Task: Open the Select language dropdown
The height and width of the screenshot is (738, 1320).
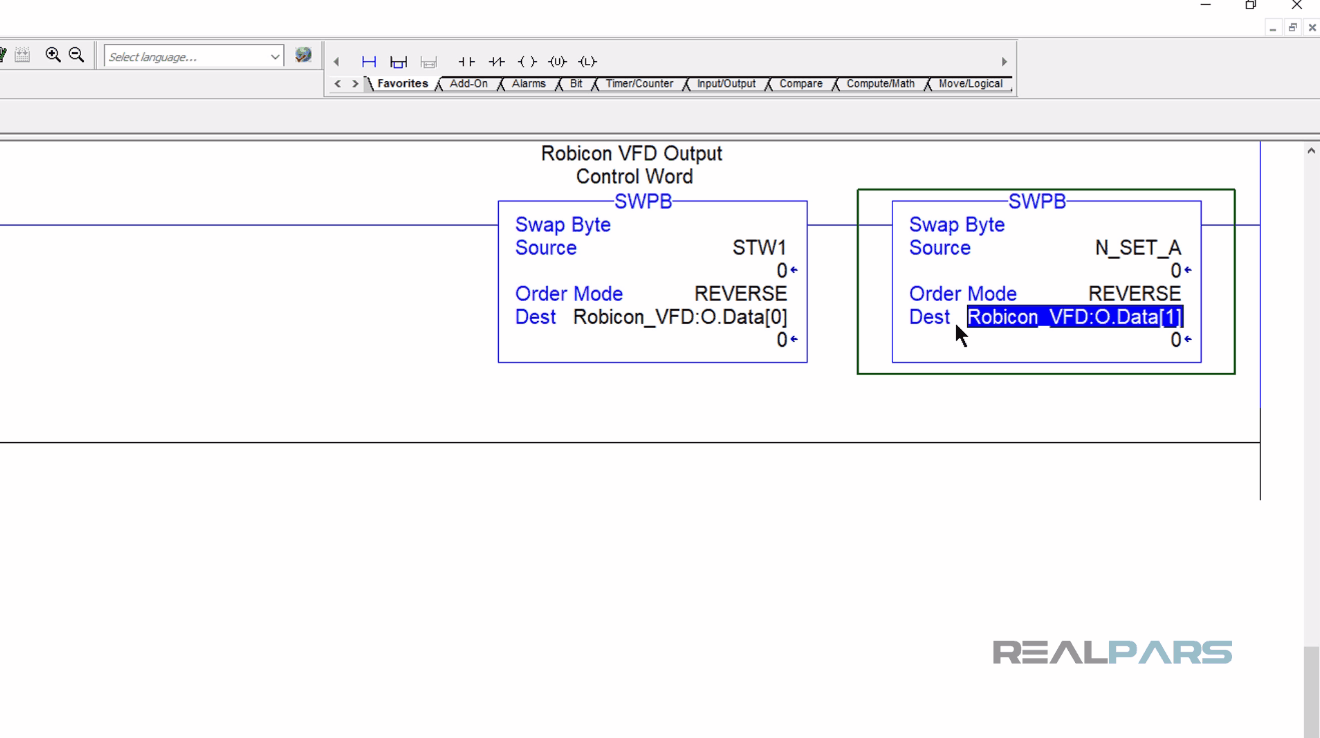Action: point(277,55)
